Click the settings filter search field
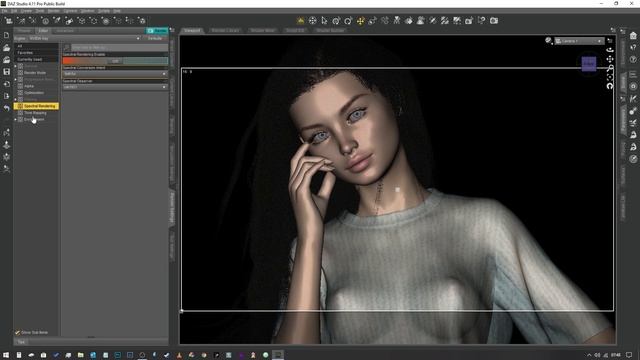Image resolution: width=640 pixels, height=360 pixels. (119, 48)
